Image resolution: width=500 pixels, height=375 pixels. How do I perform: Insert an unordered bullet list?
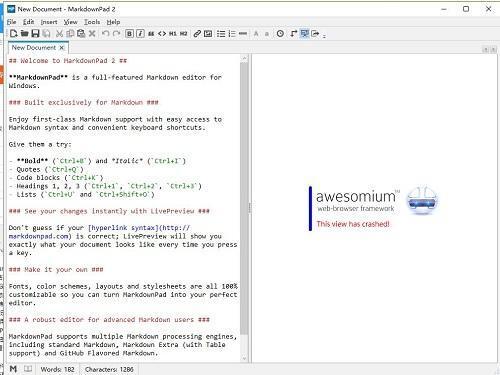[221, 33]
